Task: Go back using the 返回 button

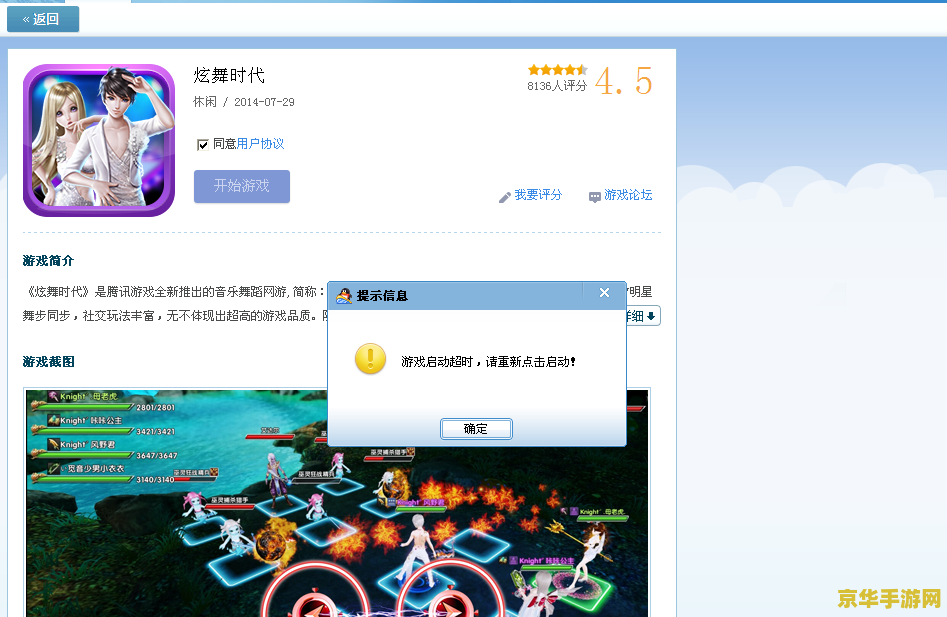Action: point(43,19)
